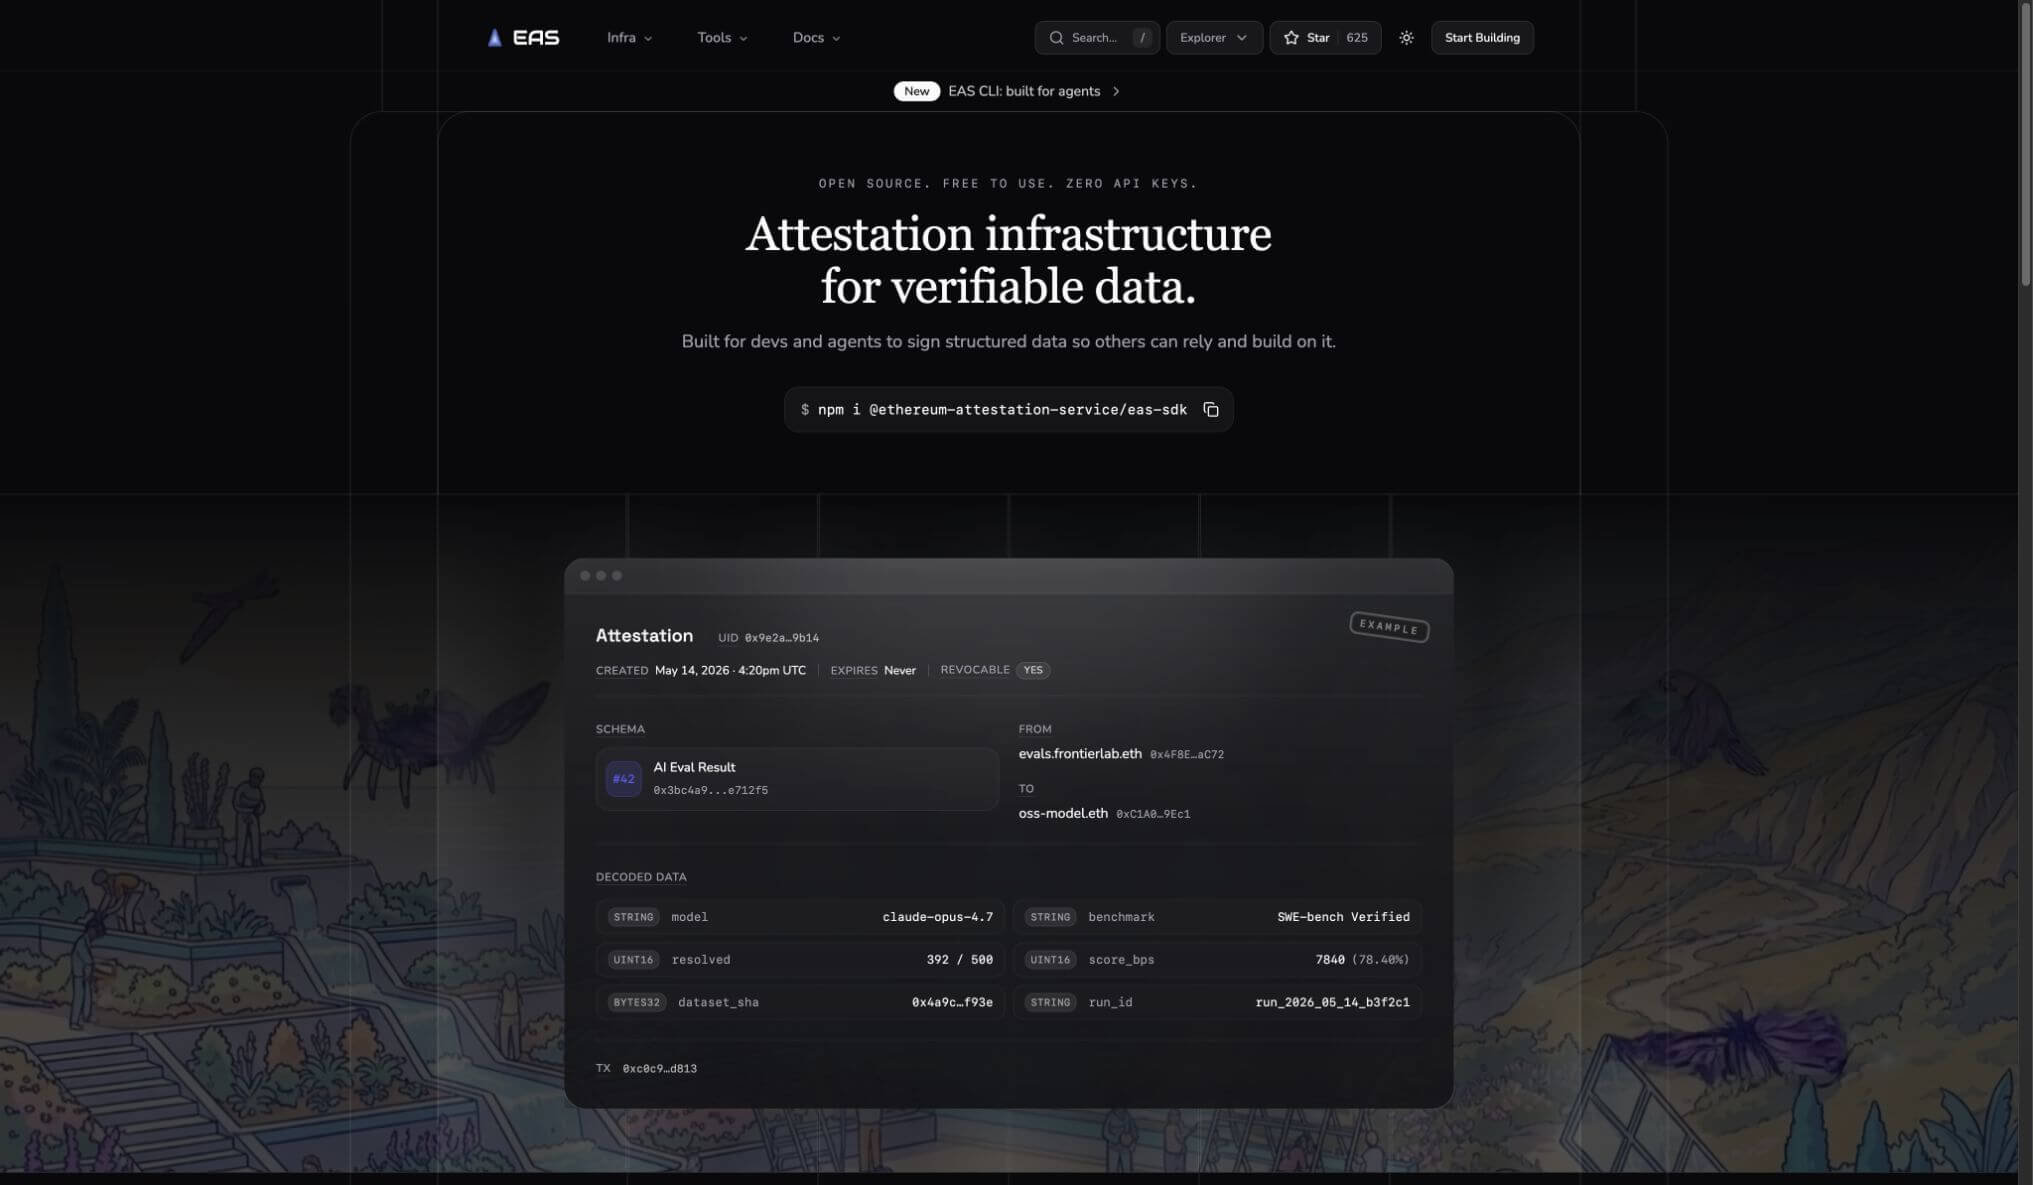Click the EXAMPLE stamp badge
The image size is (2033, 1185).
click(1389, 627)
